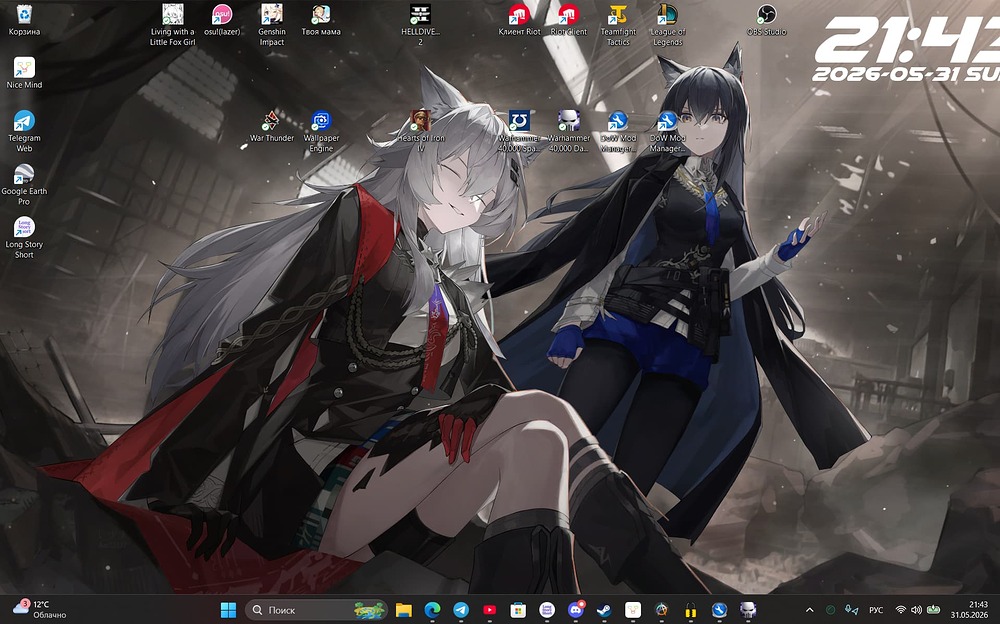Open the Google Earth Pro desktop shortcut

pyautogui.click(x=24, y=184)
